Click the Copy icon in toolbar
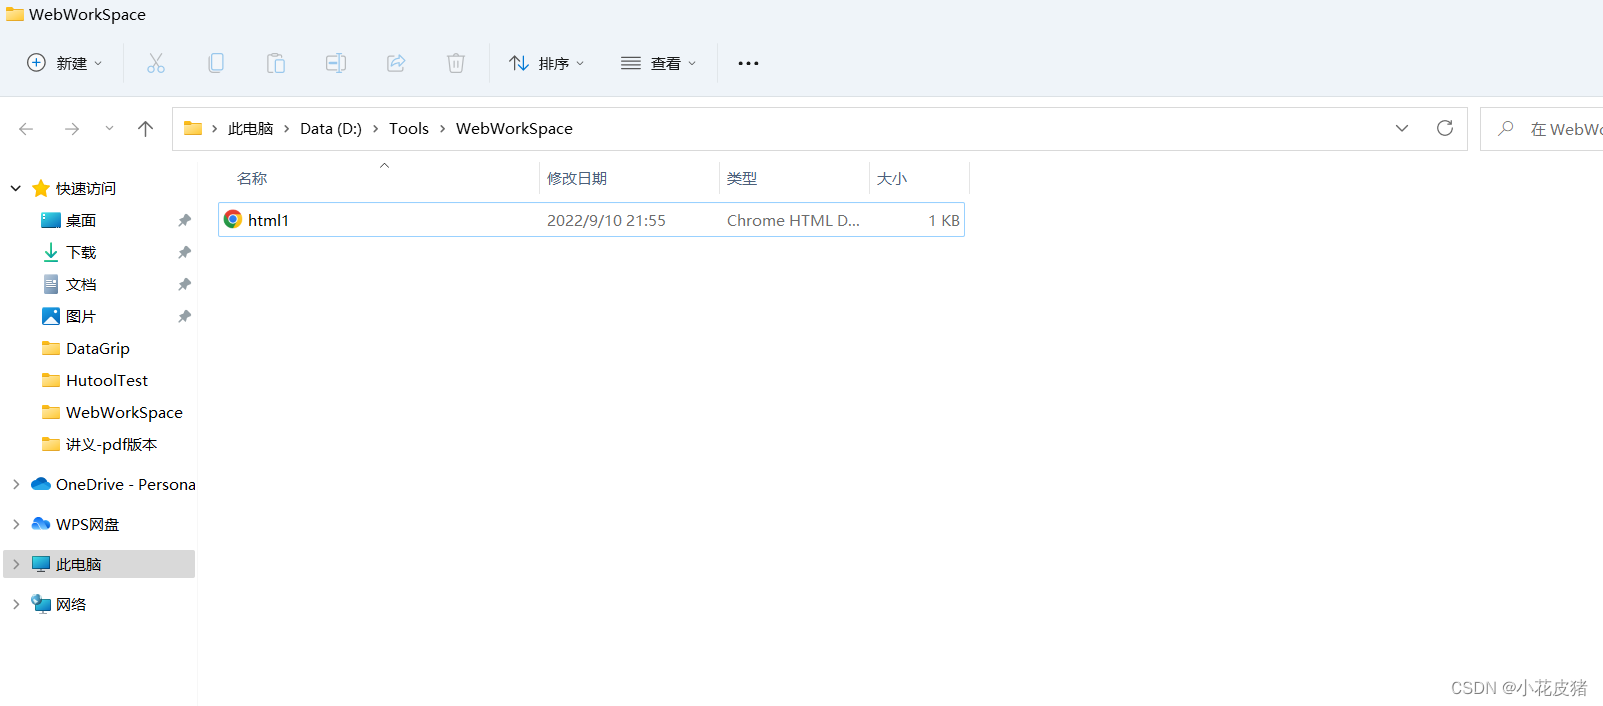This screenshot has height=706, width=1603. 216,63
